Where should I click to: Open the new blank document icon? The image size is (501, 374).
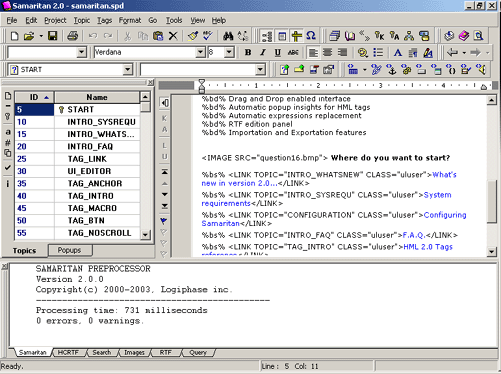click(x=14, y=36)
